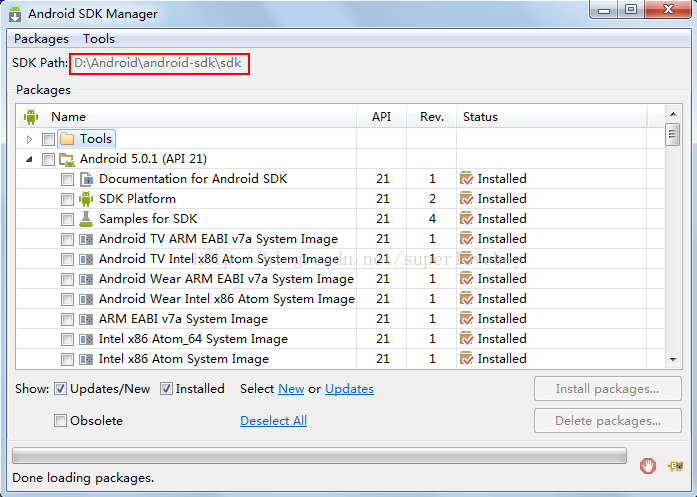Uncheck the Updates/New show filter
The width and height of the screenshot is (697, 497).
pyautogui.click(x=60, y=389)
